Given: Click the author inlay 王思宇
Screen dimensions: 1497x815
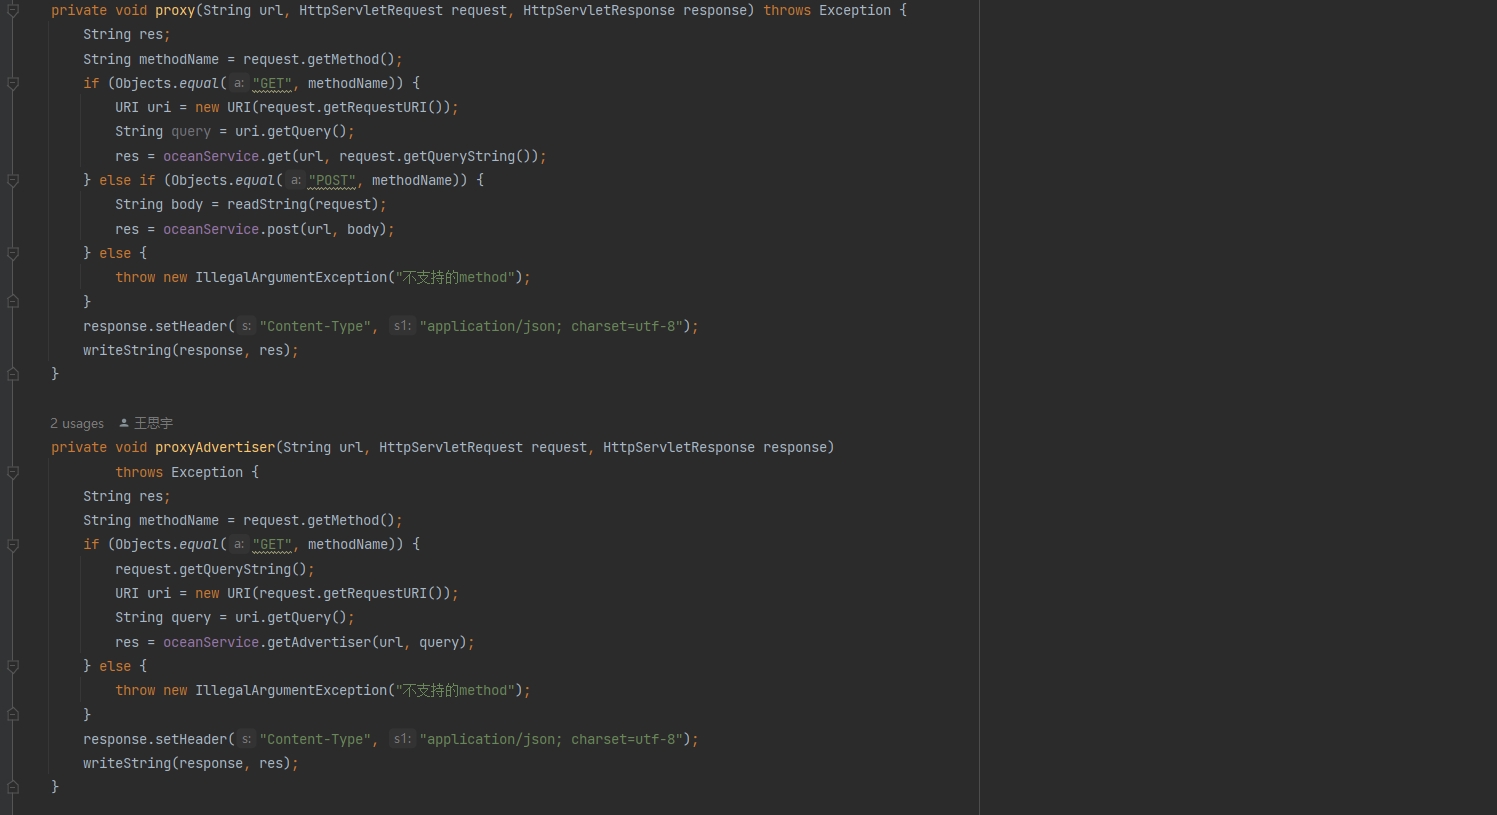Looking at the screenshot, I should (146, 423).
